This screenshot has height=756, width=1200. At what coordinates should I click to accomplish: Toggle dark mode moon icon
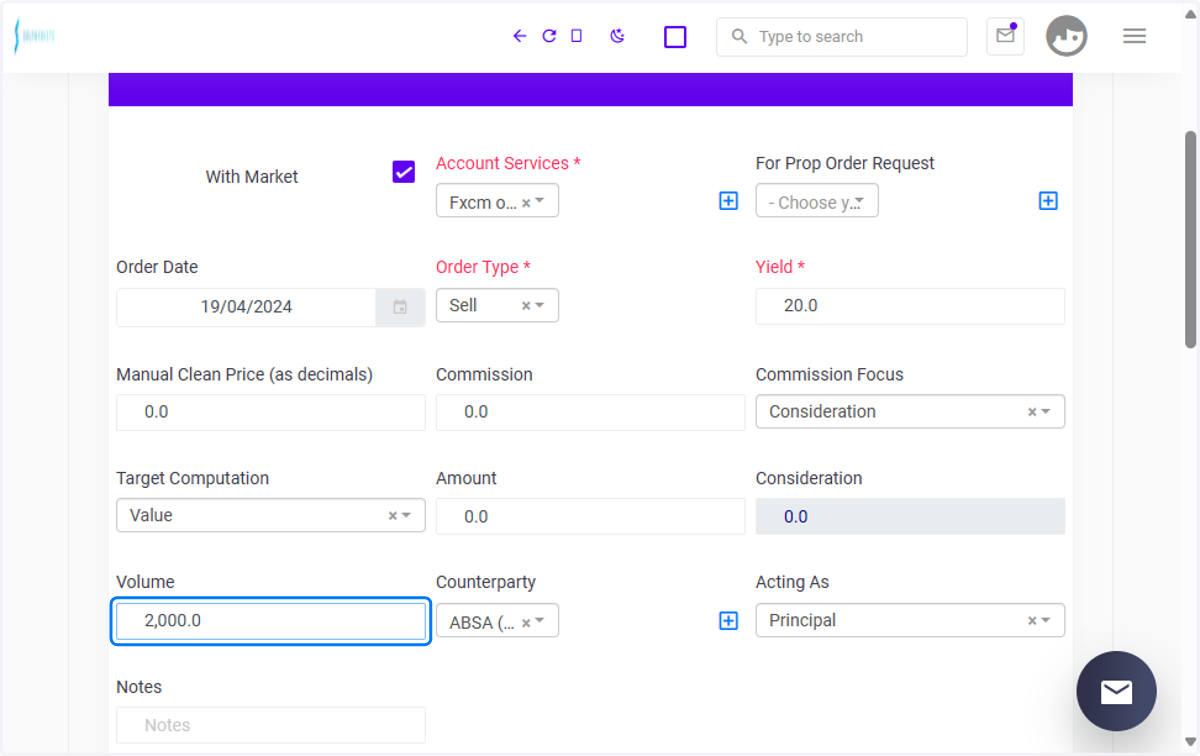618,36
